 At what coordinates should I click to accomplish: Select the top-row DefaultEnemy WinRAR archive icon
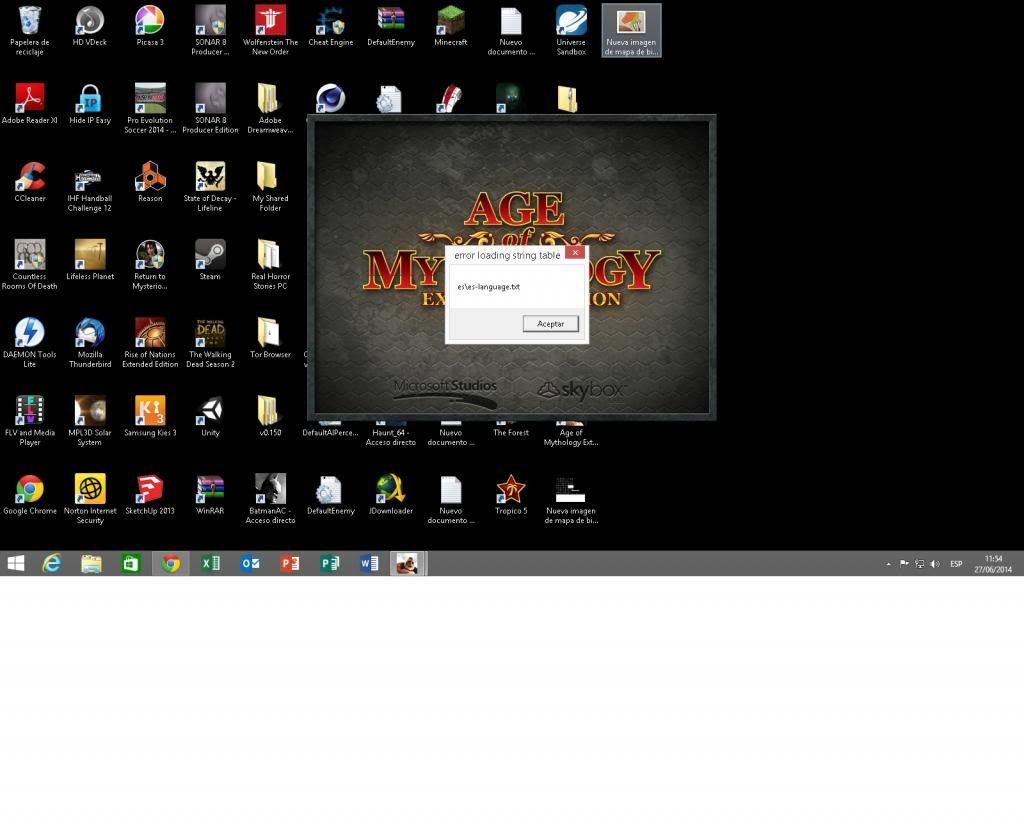[391, 26]
